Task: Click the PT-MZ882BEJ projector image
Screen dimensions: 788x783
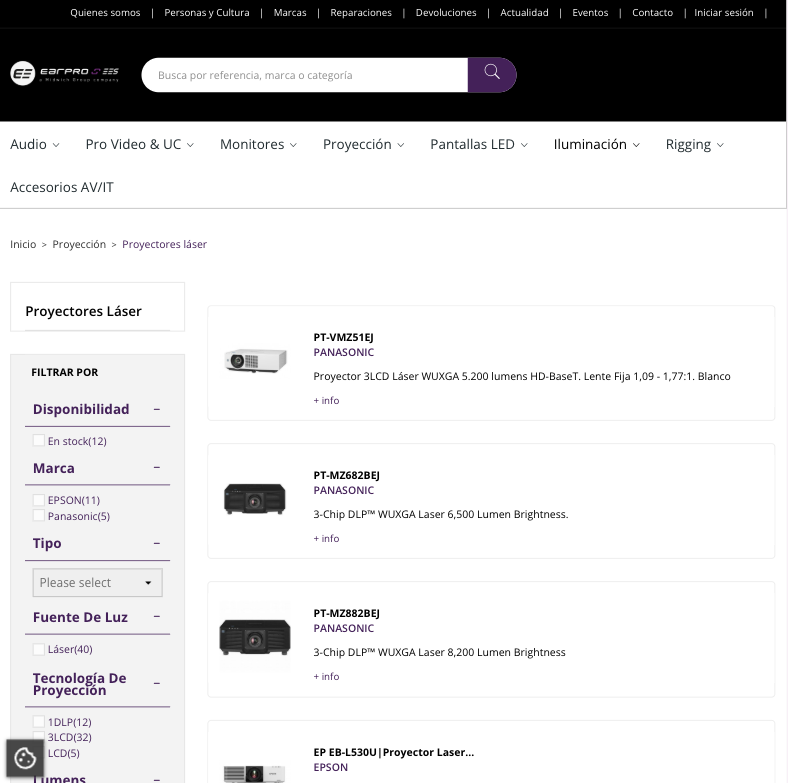Action: [x=255, y=637]
